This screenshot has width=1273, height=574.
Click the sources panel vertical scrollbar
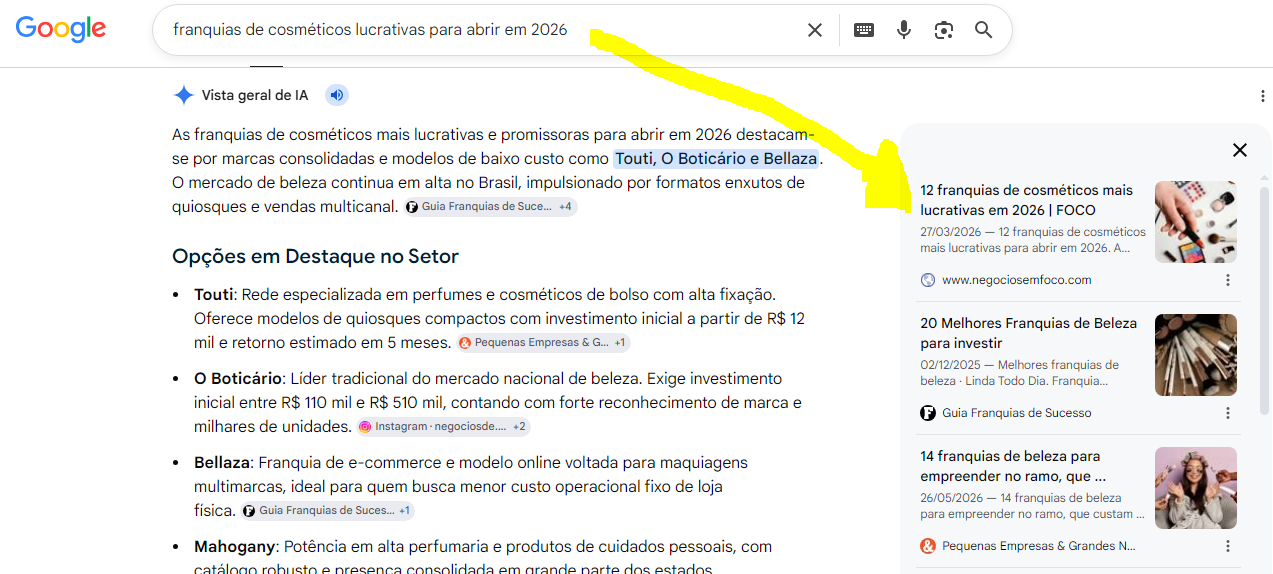1265,300
